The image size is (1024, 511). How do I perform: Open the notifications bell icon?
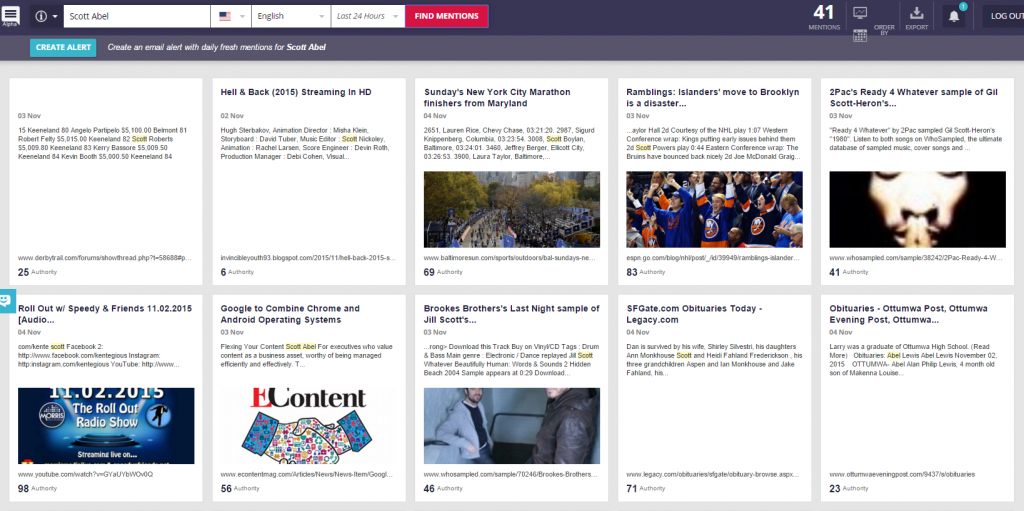[x=953, y=16]
